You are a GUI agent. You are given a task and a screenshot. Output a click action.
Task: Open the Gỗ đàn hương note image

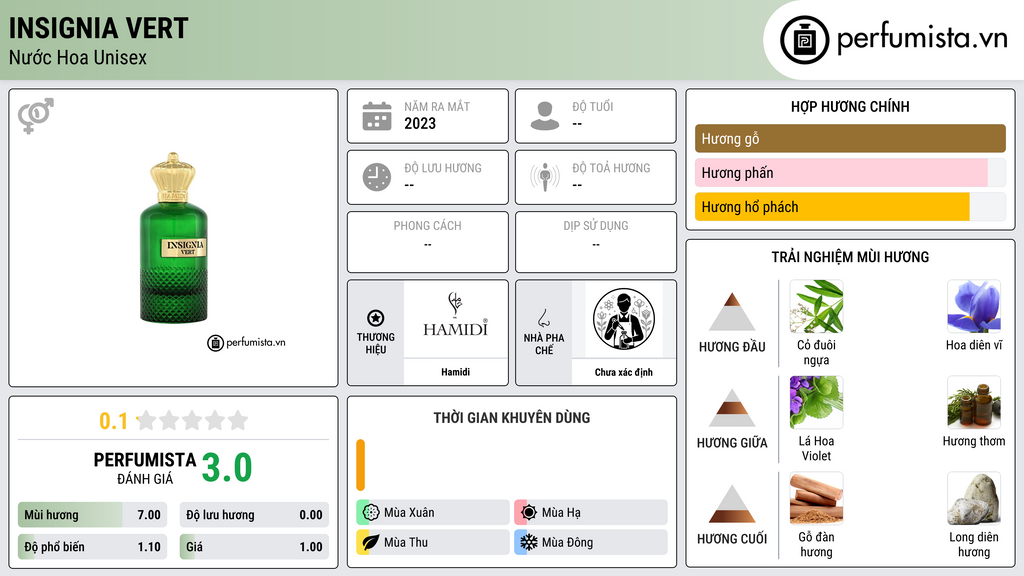816,498
